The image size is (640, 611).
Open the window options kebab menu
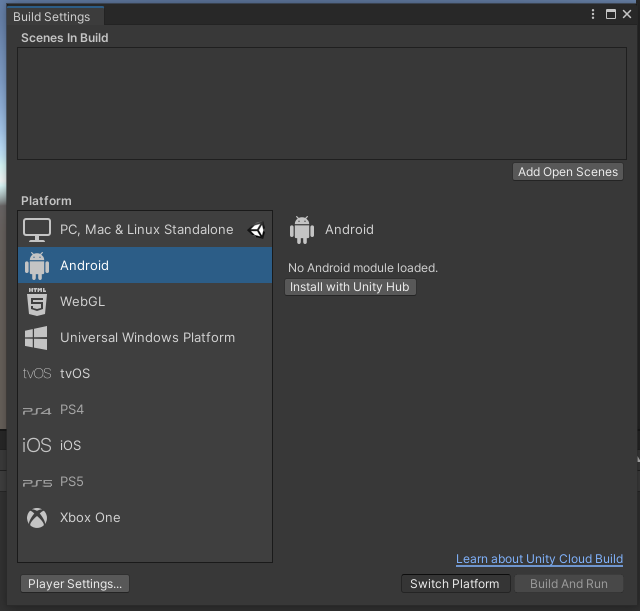point(593,14)
